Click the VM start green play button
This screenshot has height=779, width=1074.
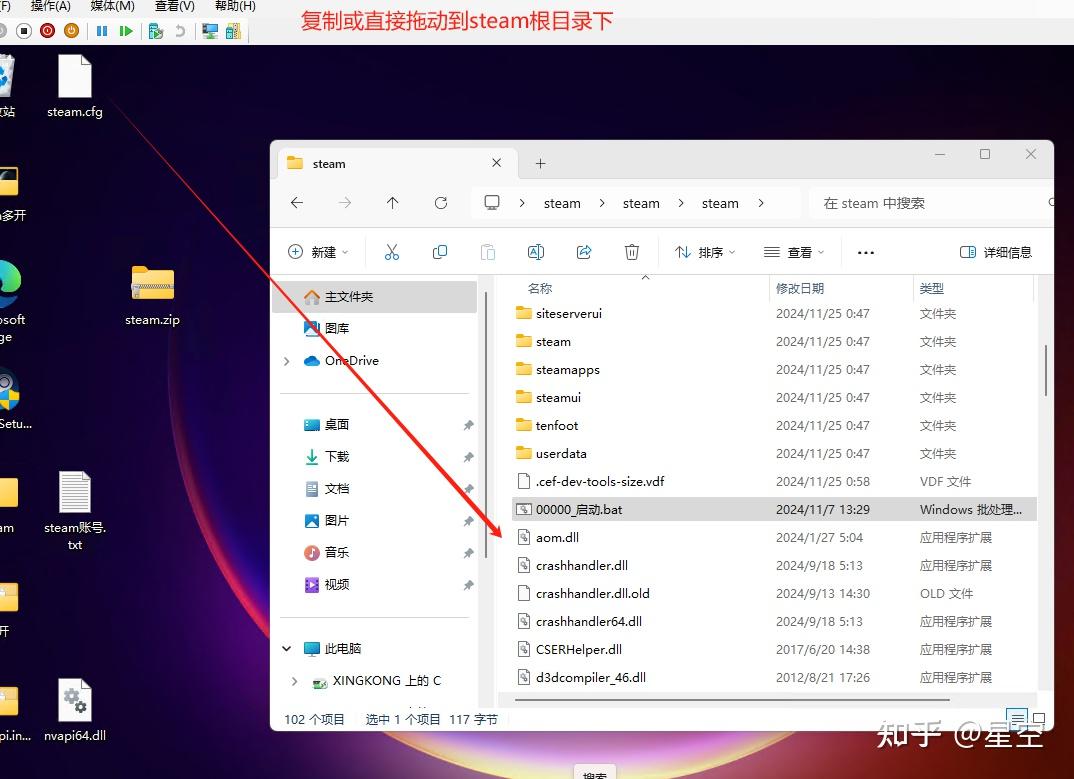point(125,31)
